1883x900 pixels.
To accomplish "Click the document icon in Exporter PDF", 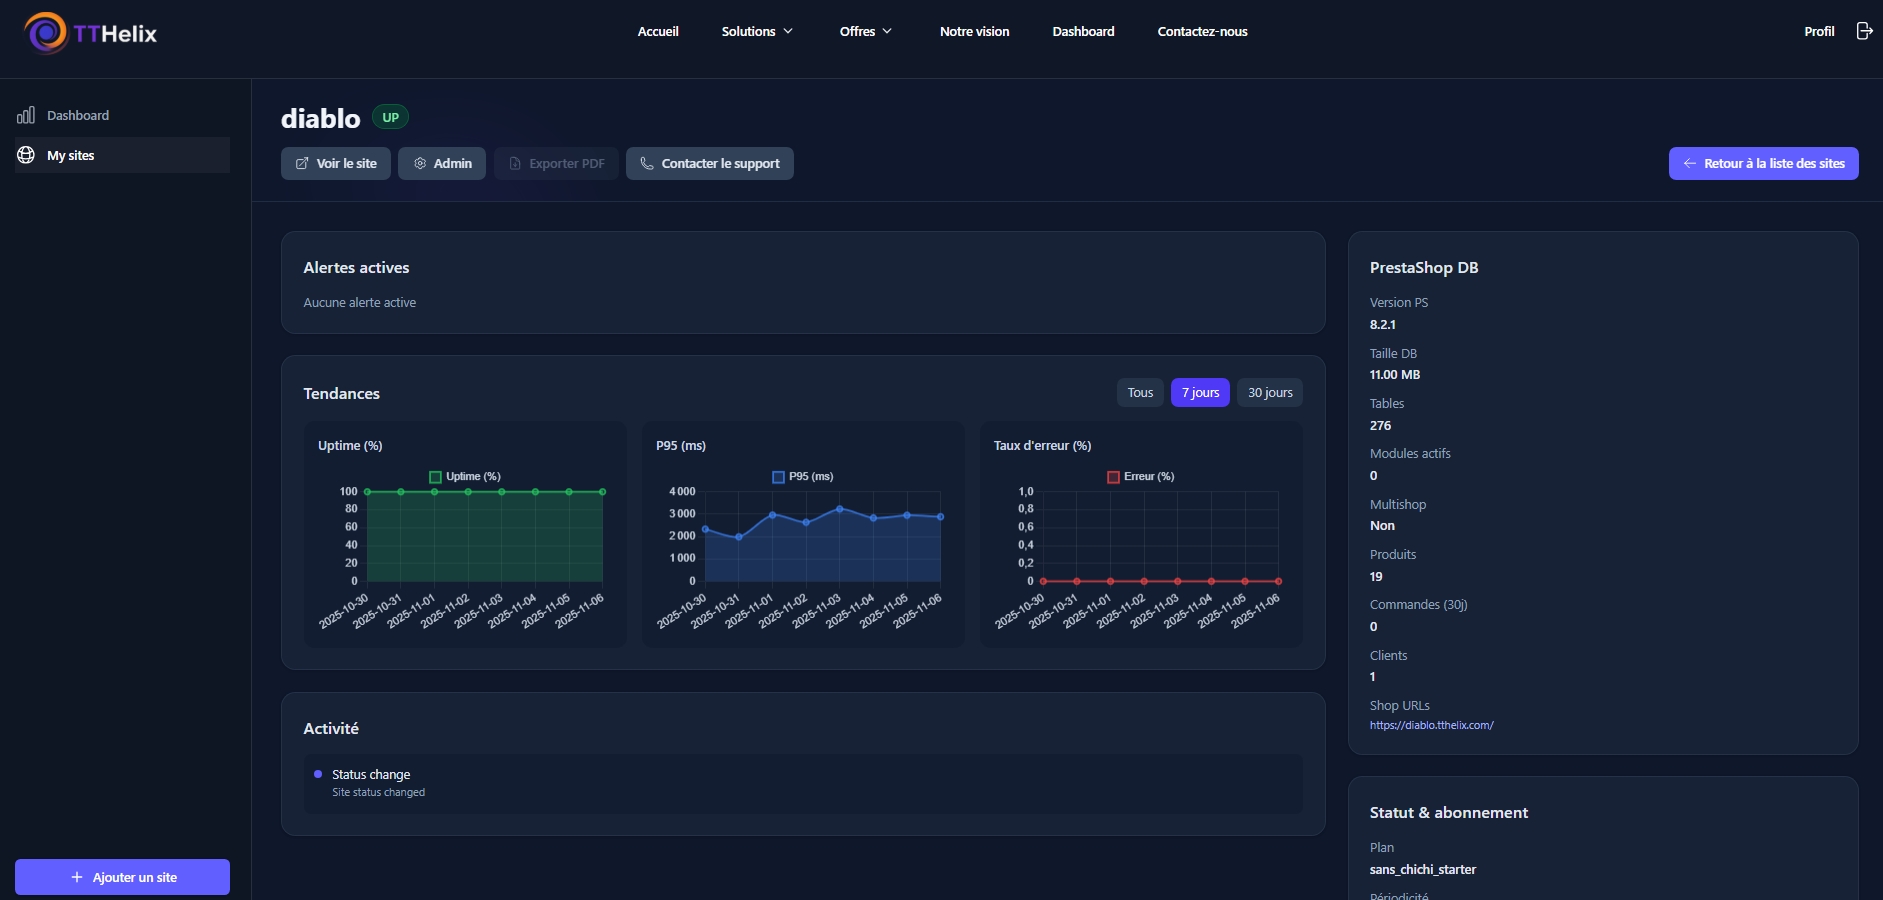I will pyautogui.click(x=515, y=163).
